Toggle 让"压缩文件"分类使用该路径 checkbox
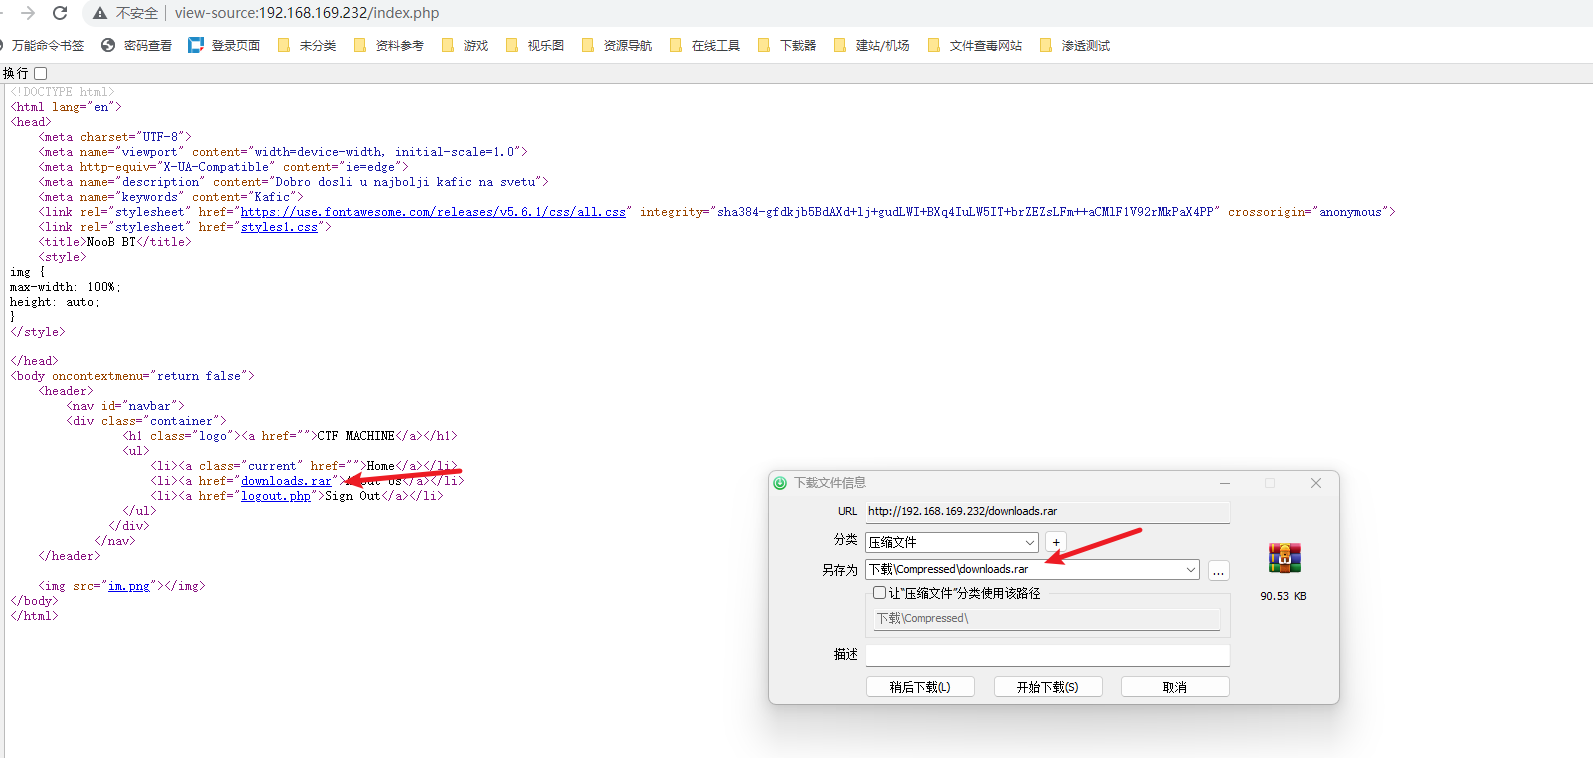Screen dimensions: 1593x758 pyautogui.click(x=880, y=593)
